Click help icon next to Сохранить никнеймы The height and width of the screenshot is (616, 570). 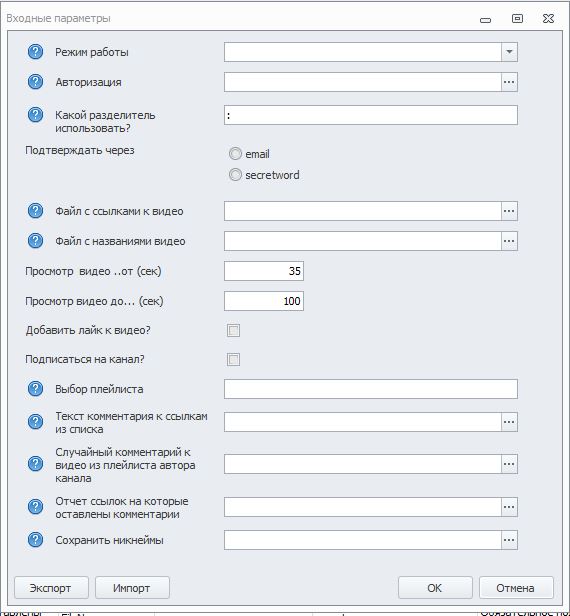pyautogui.click(x=35, y=540)
